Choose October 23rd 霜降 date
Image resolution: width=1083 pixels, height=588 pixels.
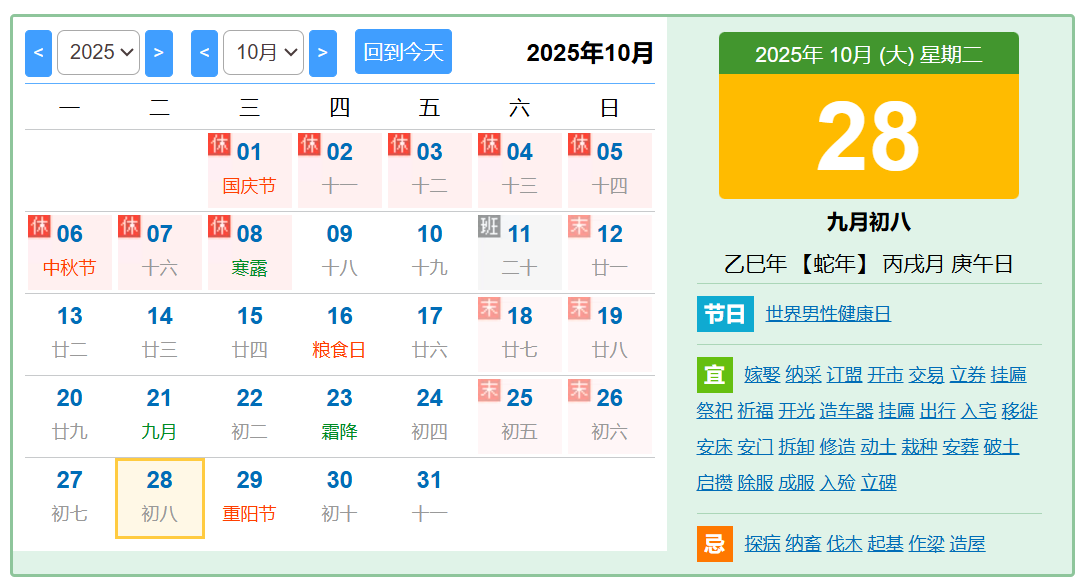pyautogui.click(x=339, y=415)
